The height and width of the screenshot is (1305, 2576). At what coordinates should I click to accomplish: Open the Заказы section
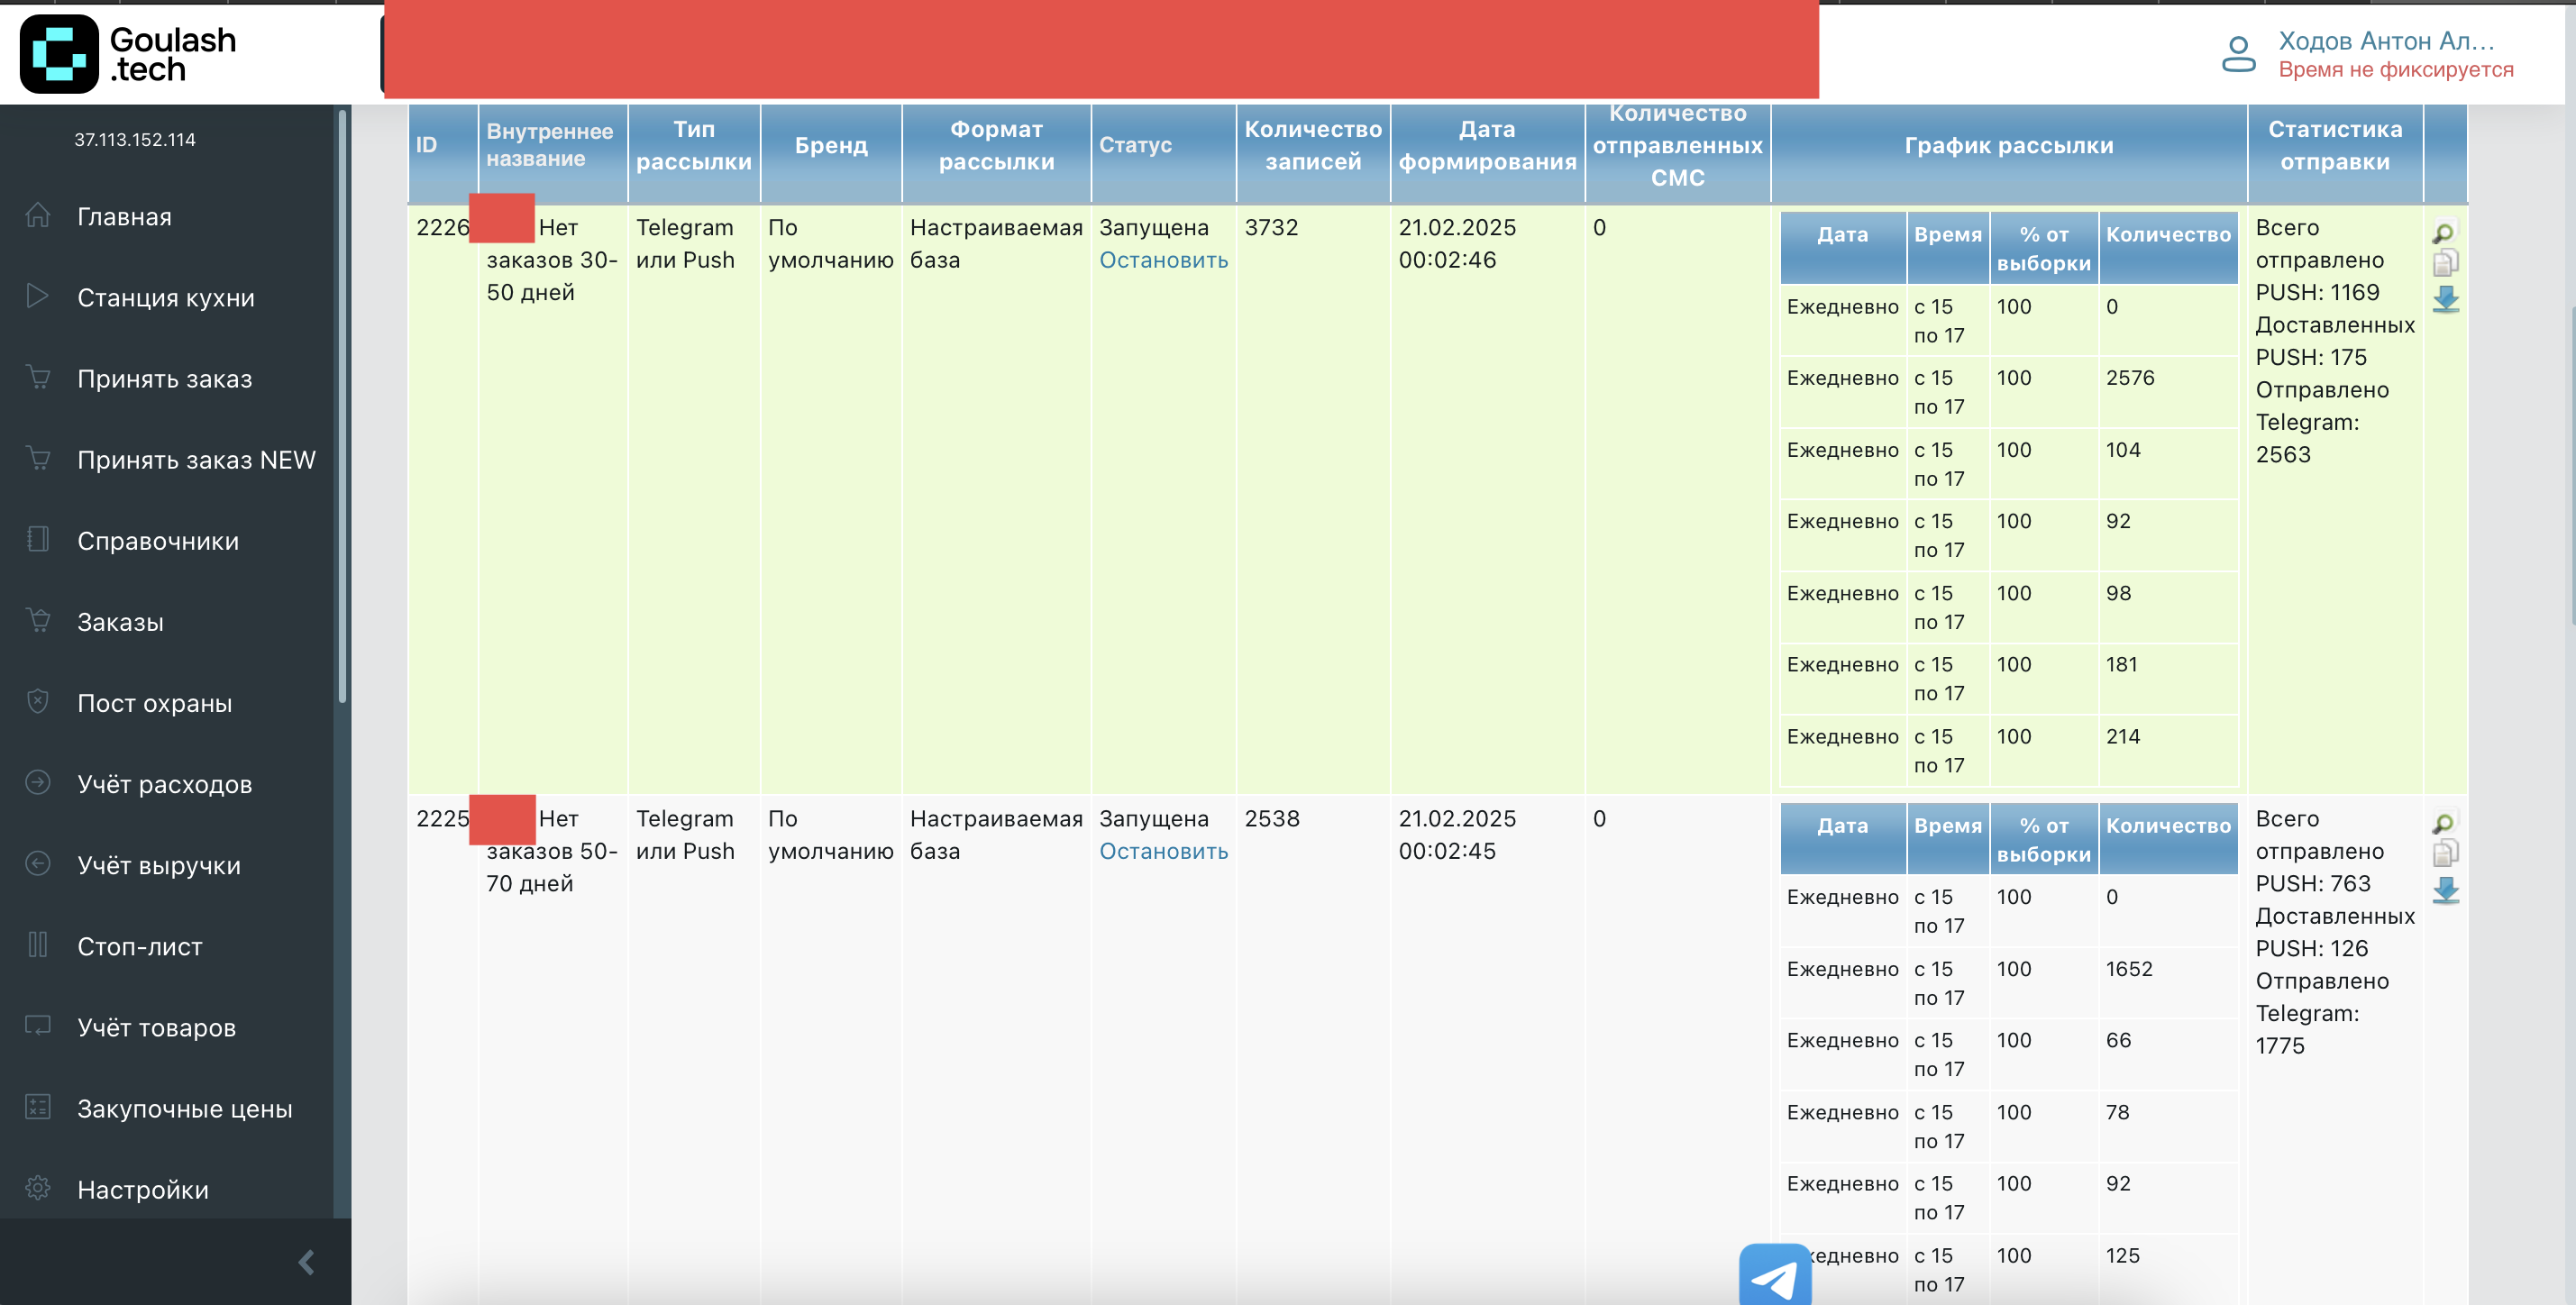(120, 622)
